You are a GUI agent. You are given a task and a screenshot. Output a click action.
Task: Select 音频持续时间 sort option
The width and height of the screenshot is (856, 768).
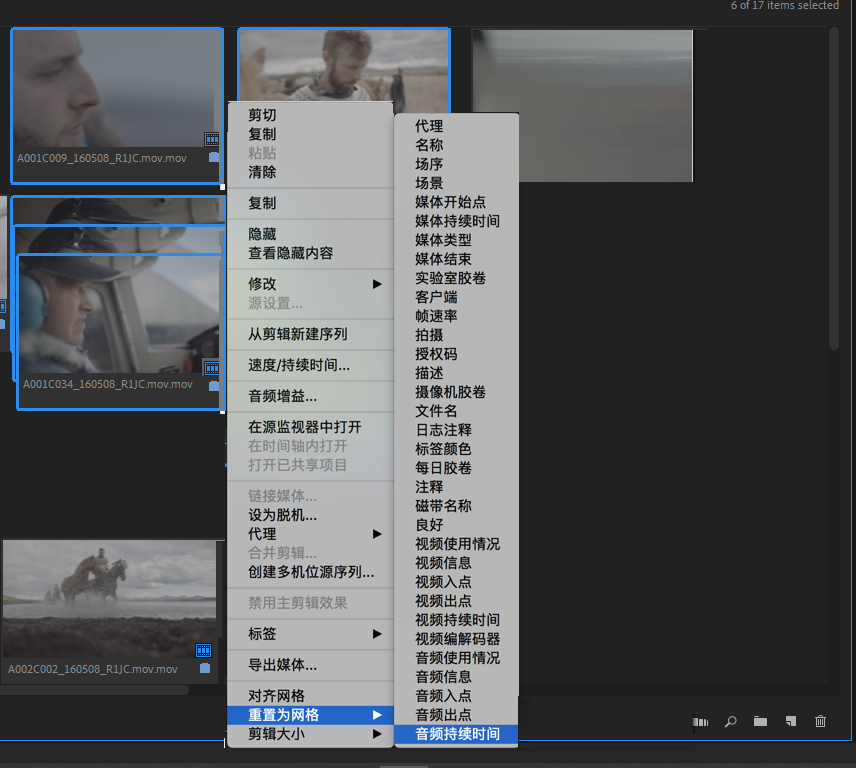point(456,734)
